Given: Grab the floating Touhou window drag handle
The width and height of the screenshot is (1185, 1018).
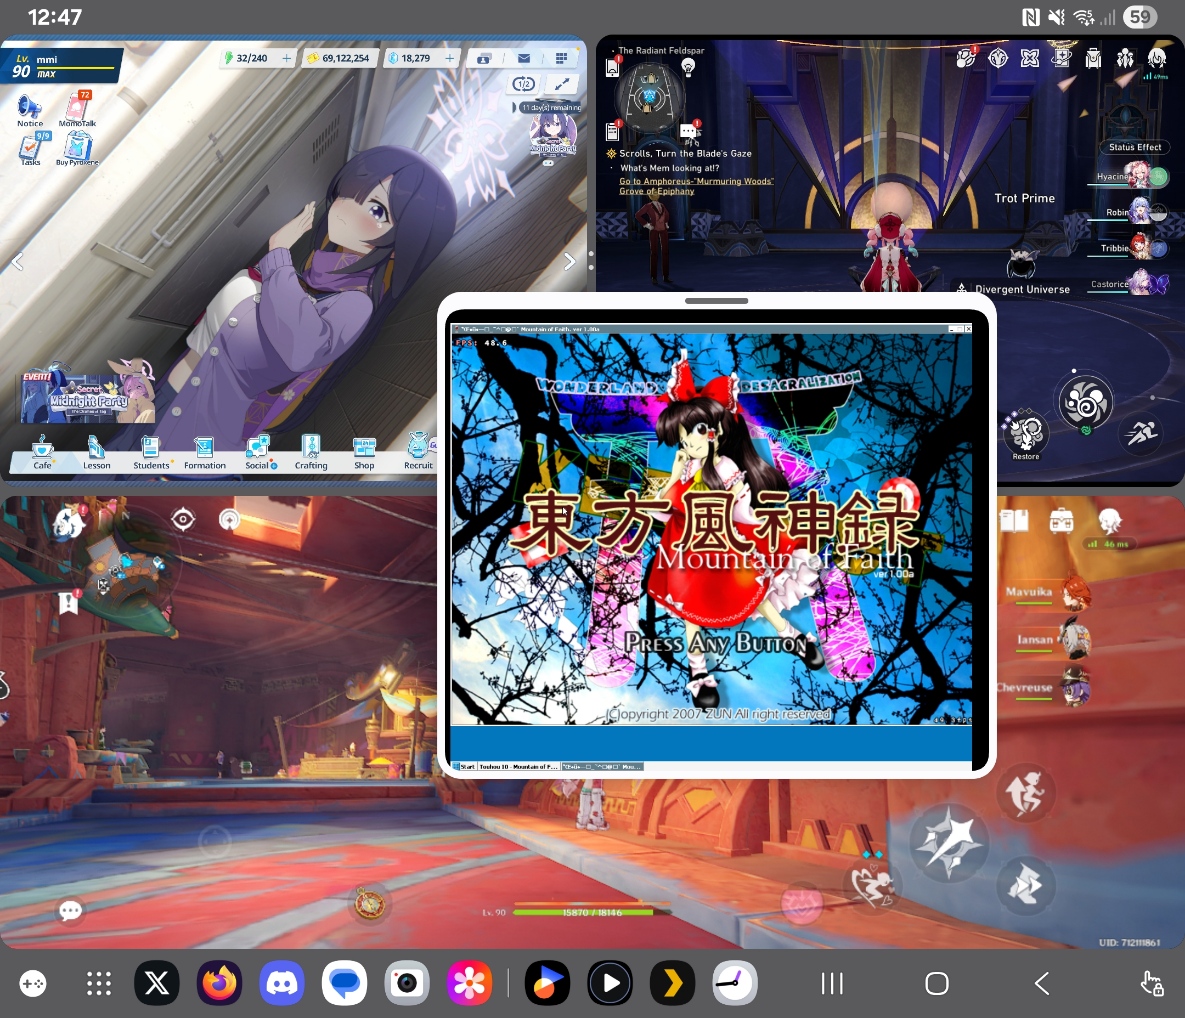Looking at the screenshot, I should click(716, 301).
